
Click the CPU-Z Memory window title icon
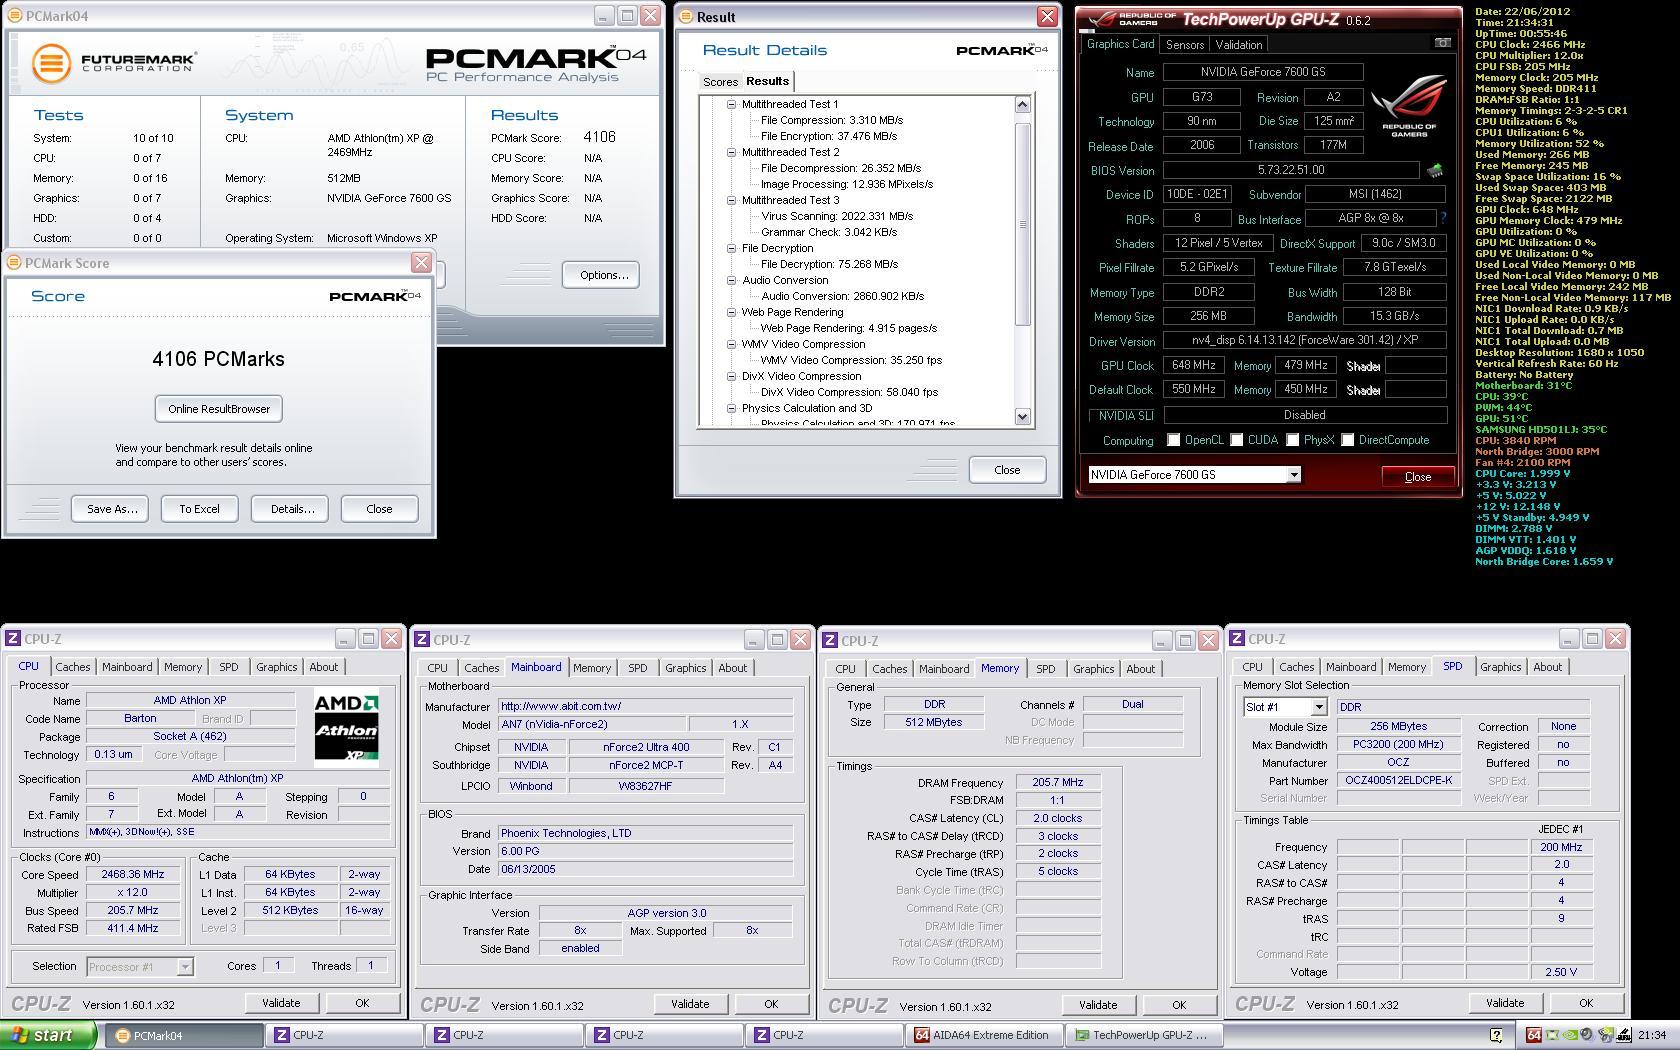pyautogui.click(x=830, y=641)
